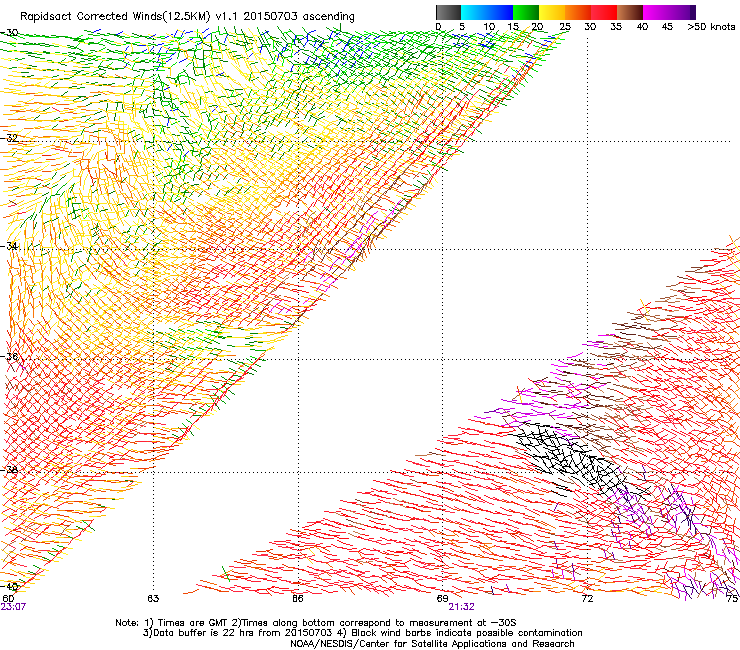The height and width of the screenshot is (650, 740).
Task: Click the 69 longitude axis label
Action: (x=442, y=599)
